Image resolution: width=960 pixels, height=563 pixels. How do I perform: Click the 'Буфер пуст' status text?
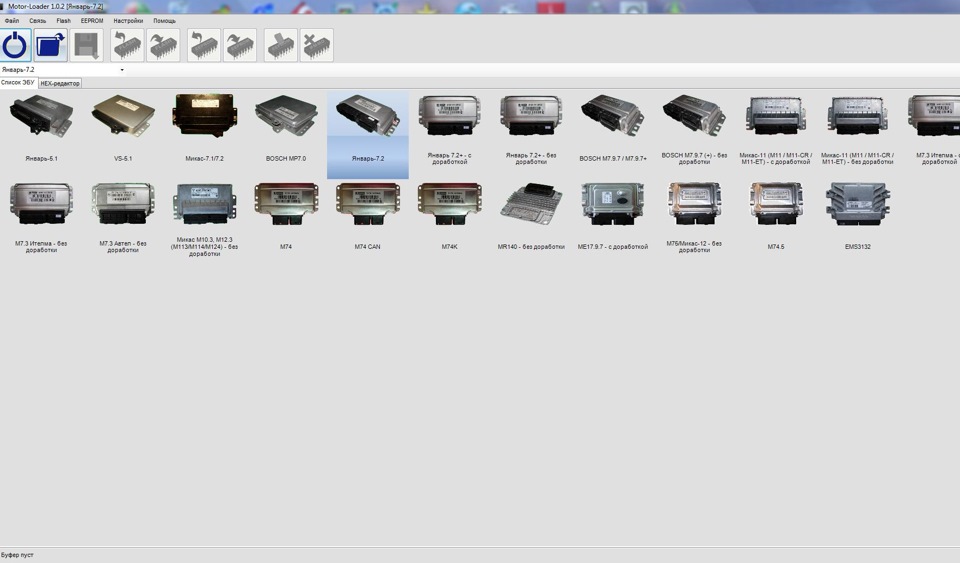pos(17,555)
